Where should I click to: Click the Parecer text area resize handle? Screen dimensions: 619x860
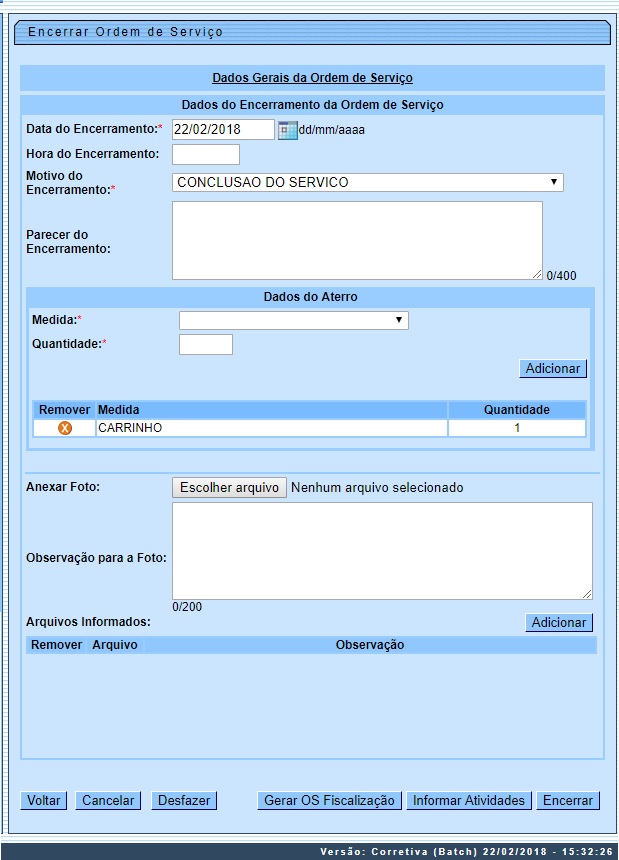537,275
